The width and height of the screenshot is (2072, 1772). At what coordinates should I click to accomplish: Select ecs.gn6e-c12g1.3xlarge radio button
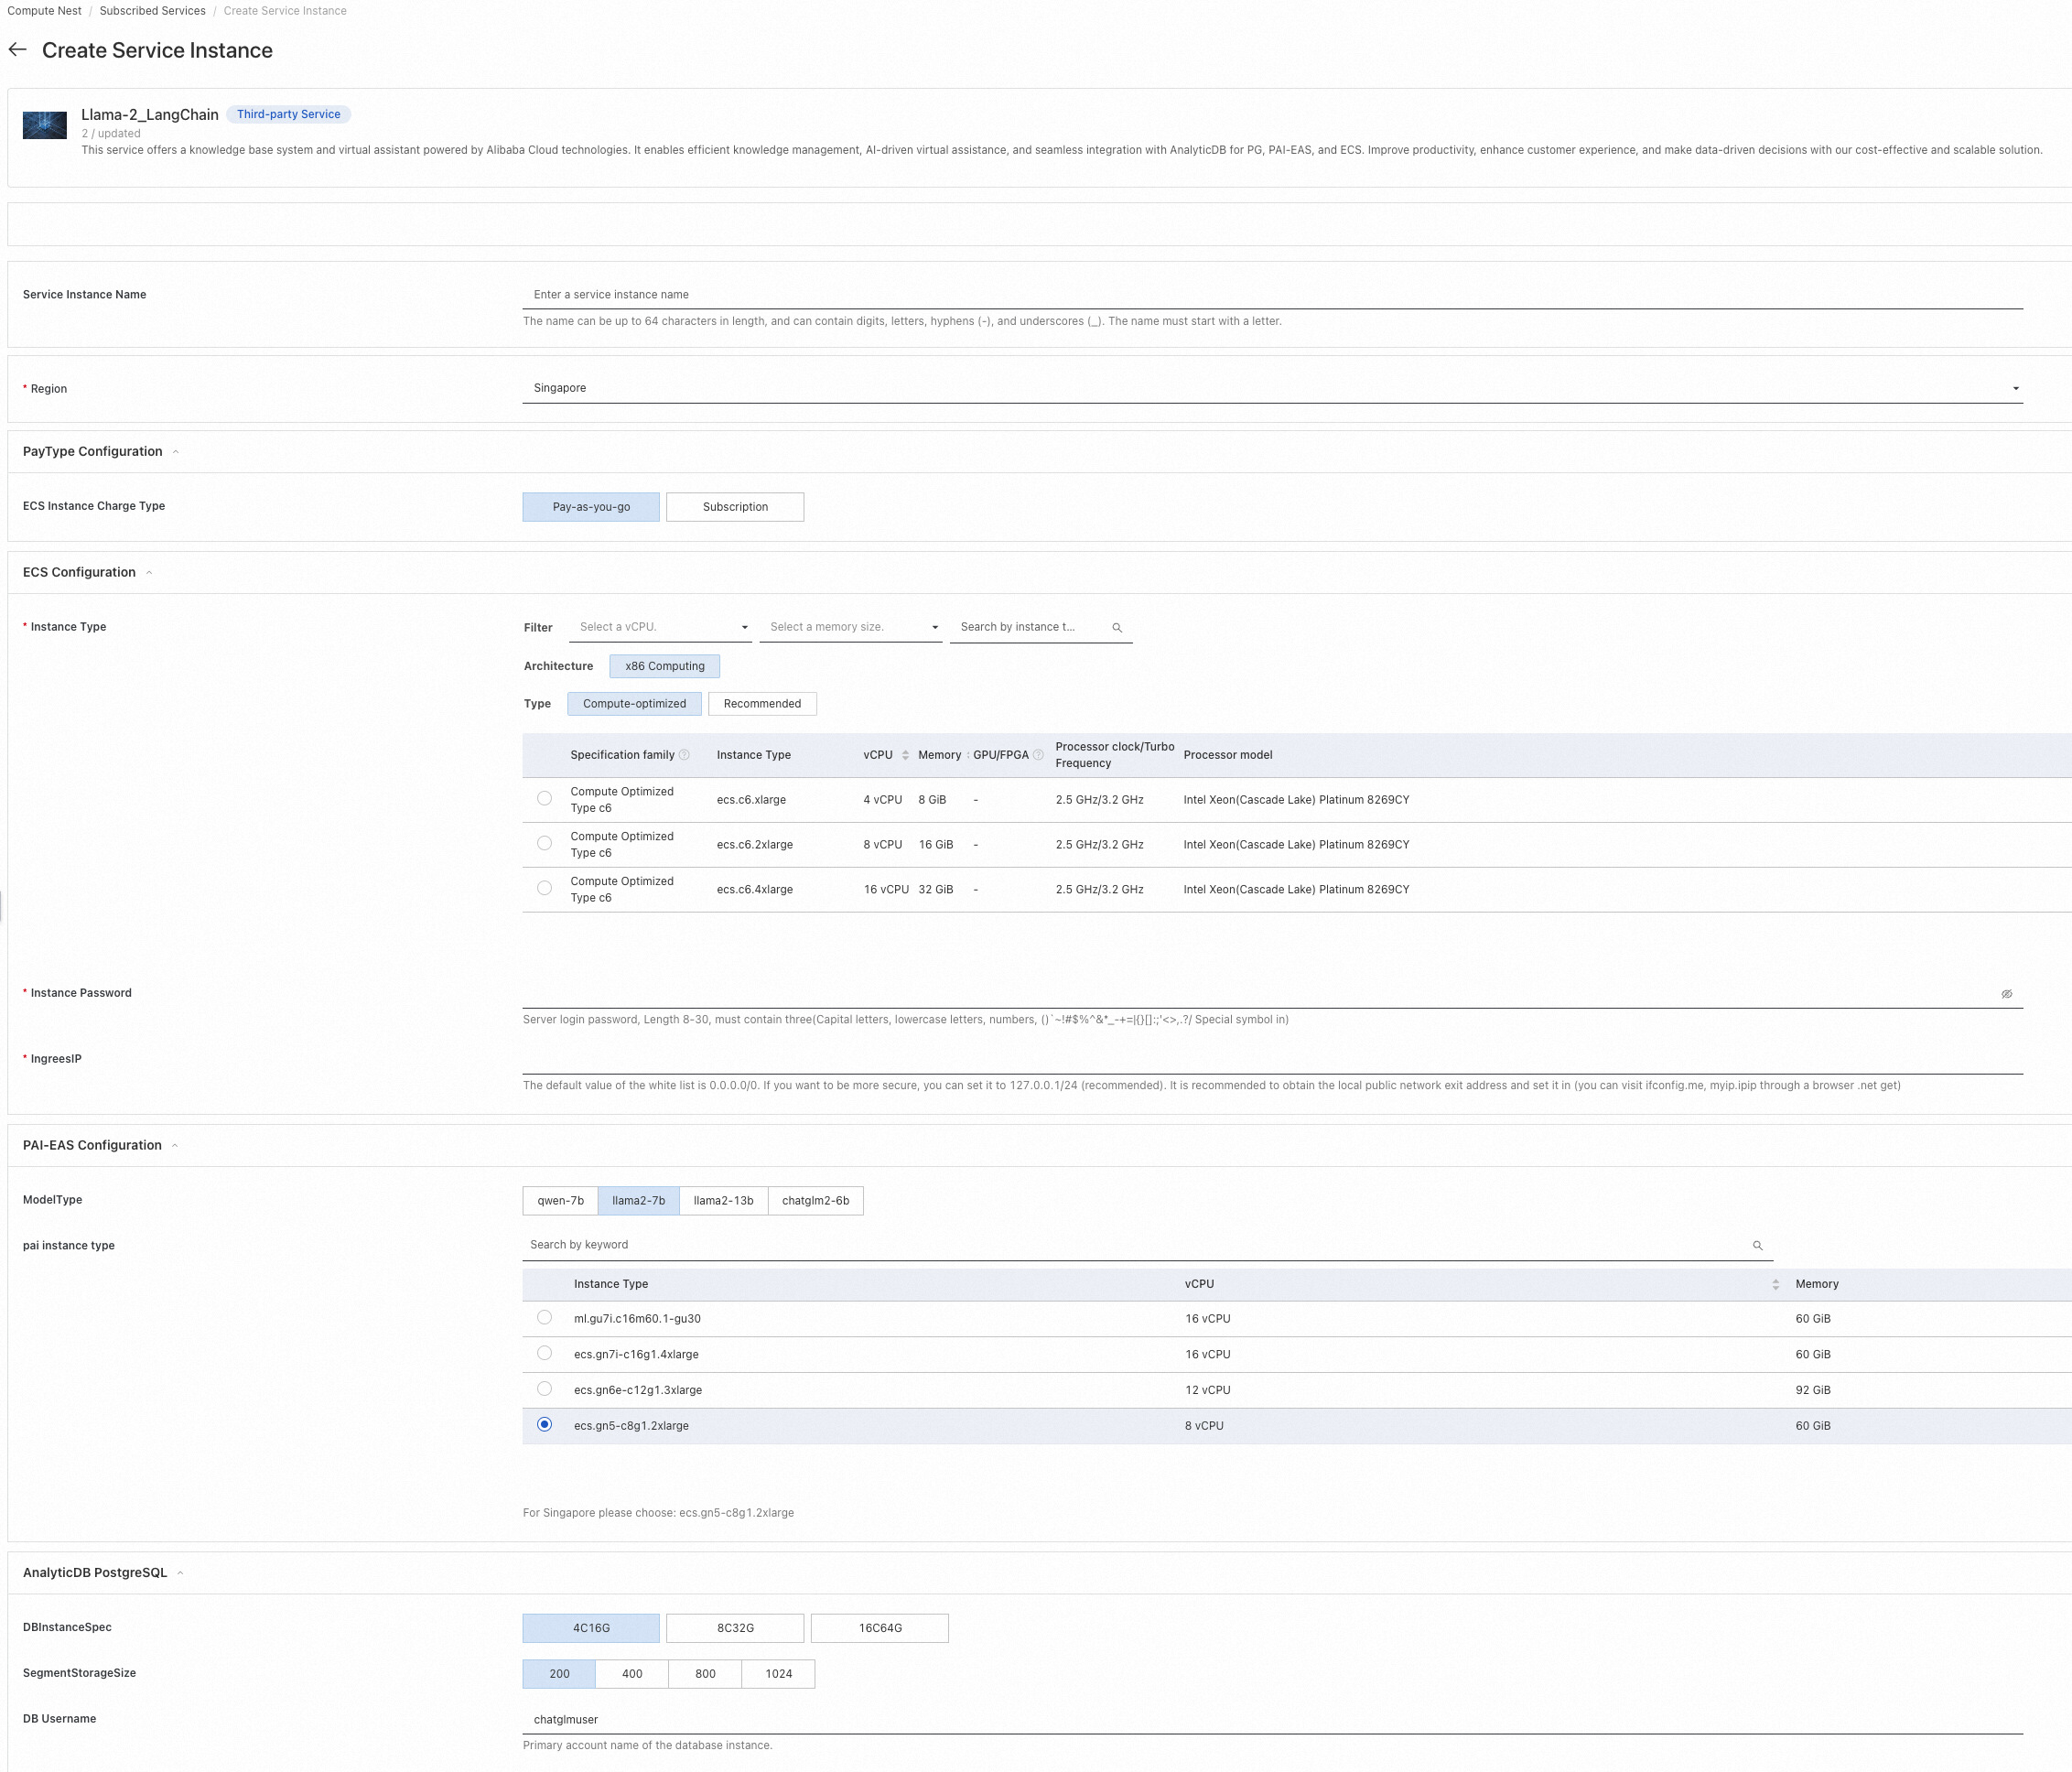click(x=544, y=1388)
